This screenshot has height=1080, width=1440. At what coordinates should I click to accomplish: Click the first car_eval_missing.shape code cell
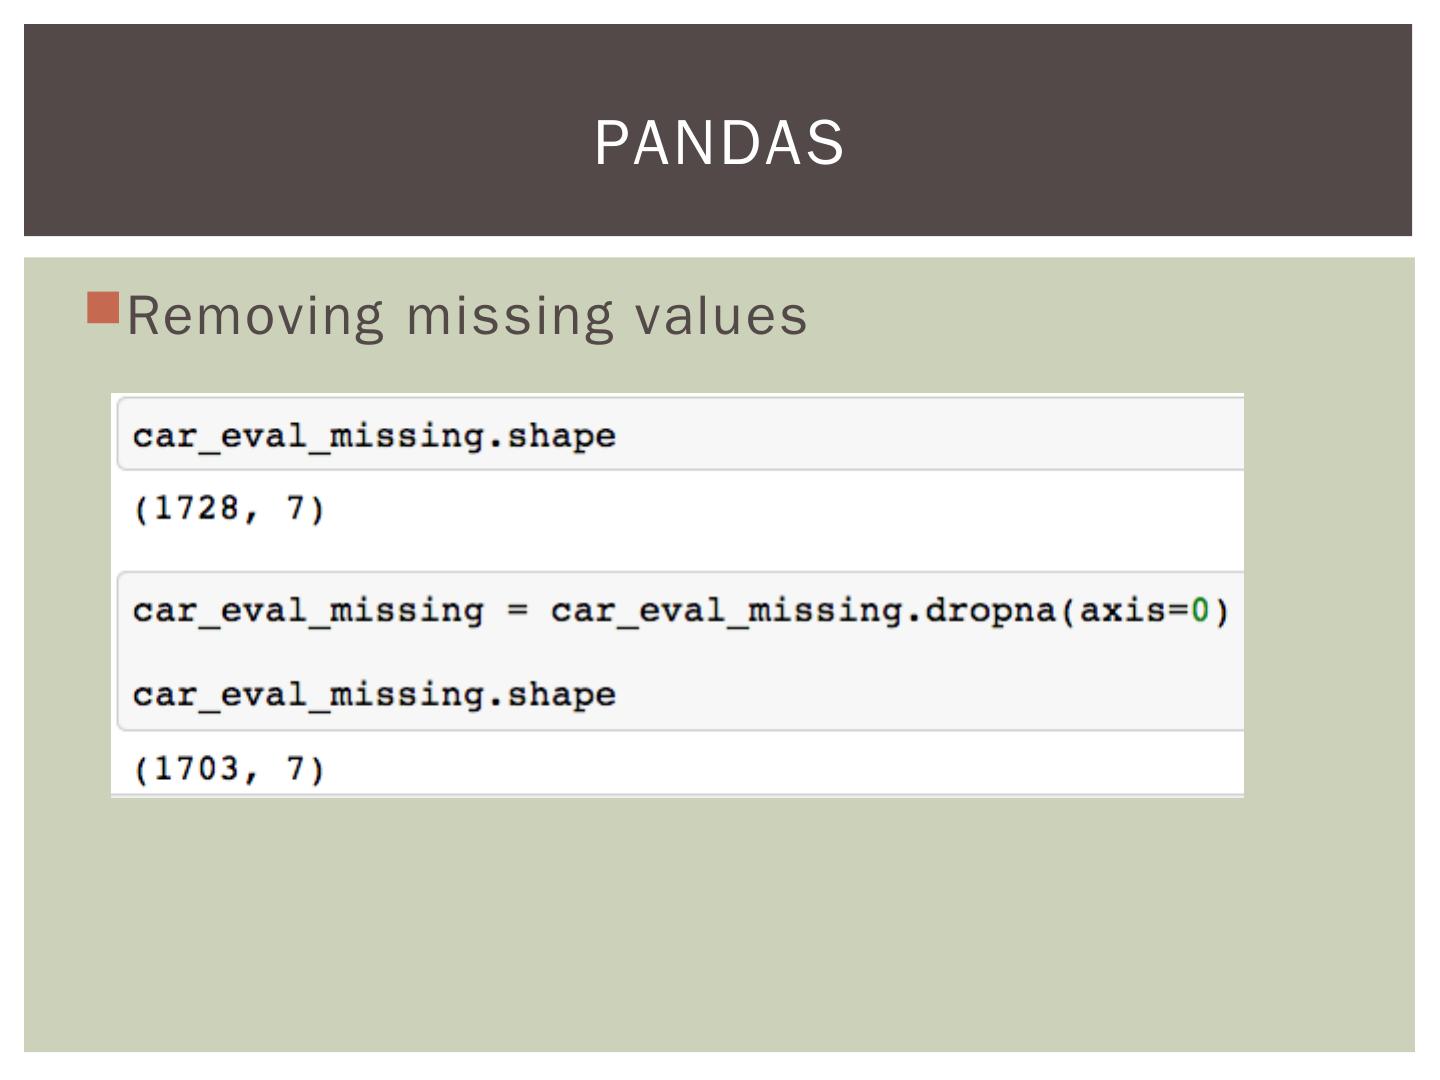tap(374, 436)
